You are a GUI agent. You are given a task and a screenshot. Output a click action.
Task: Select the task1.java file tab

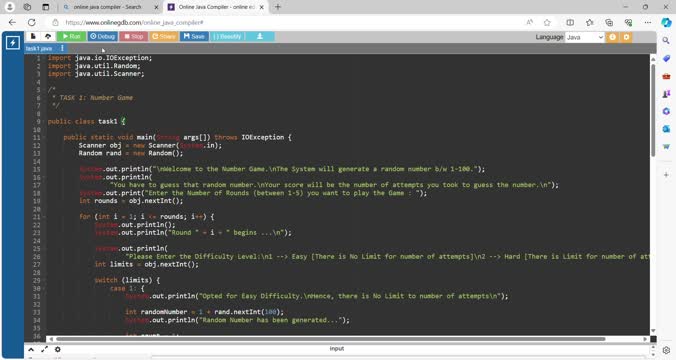point(39,48)
